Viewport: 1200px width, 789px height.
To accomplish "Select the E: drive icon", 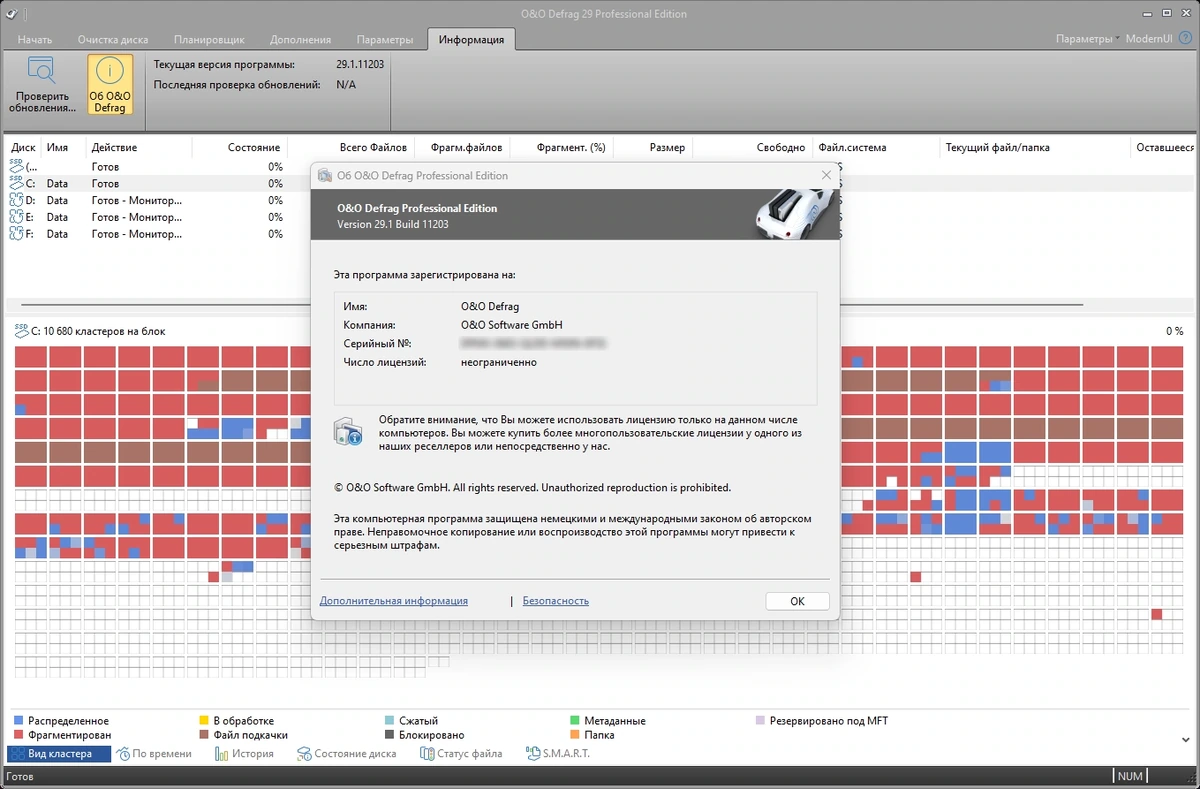I will tap(16, 216).
